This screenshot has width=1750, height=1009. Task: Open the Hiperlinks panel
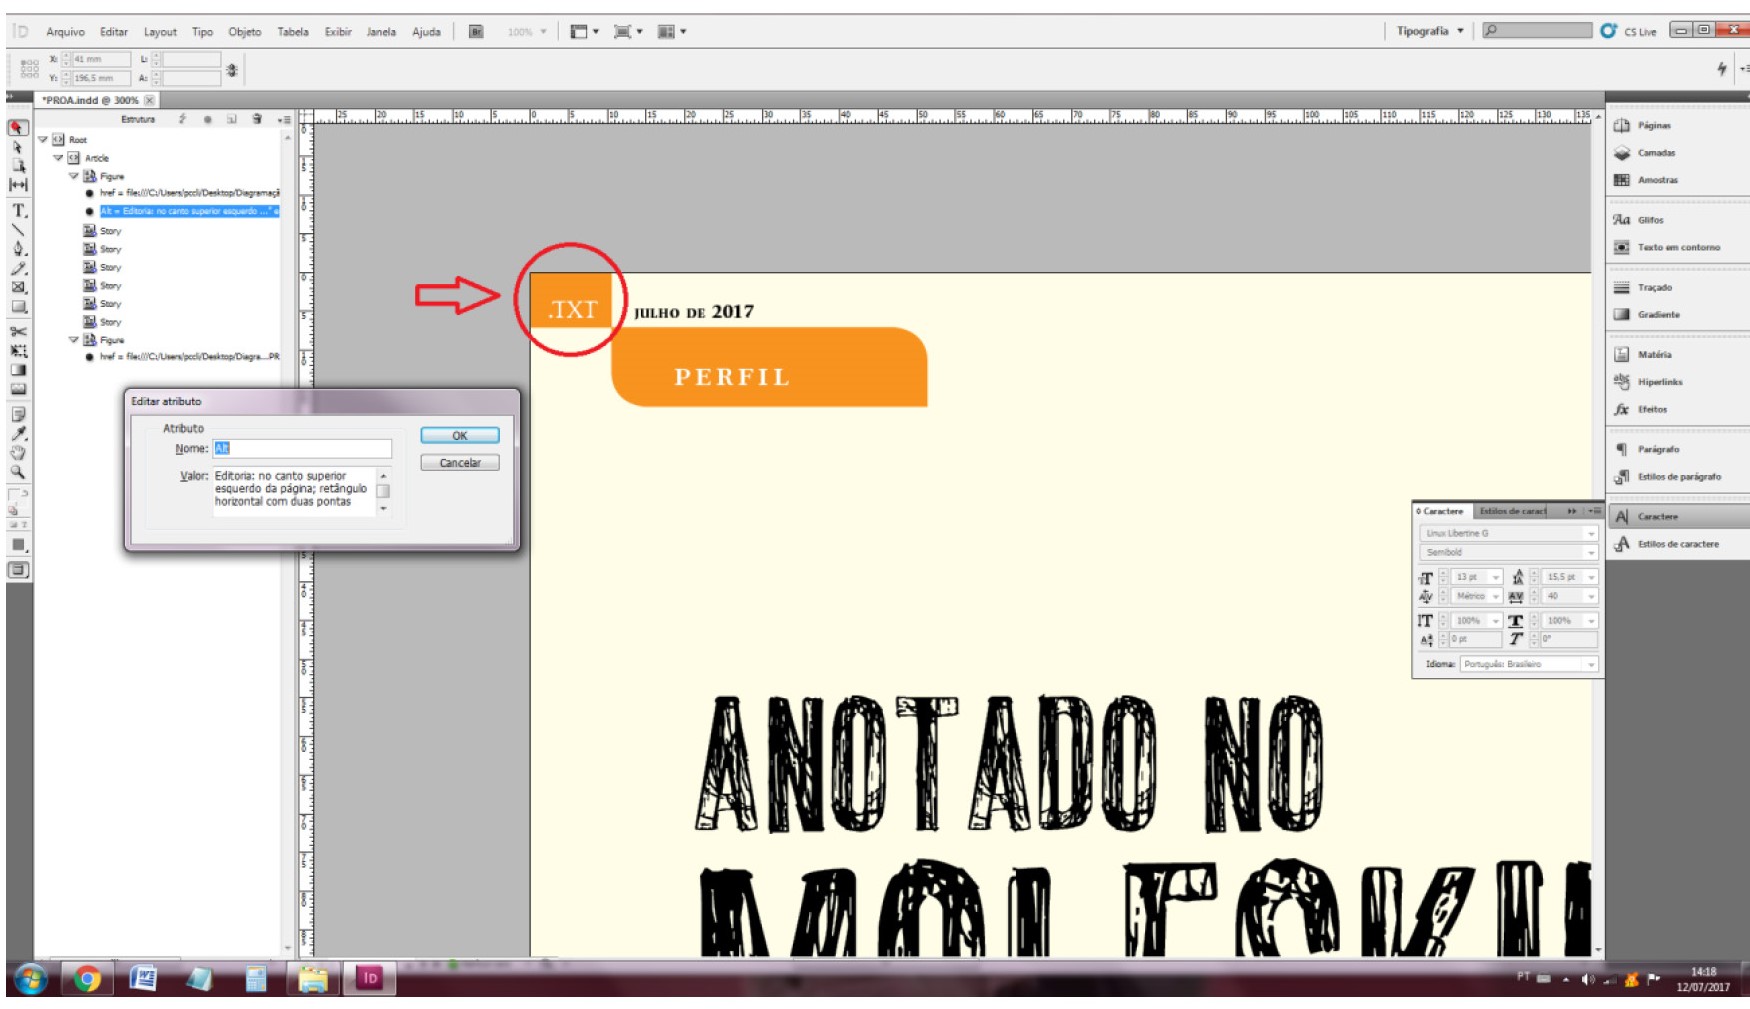pyautogui.click(x=1659, y=382)
